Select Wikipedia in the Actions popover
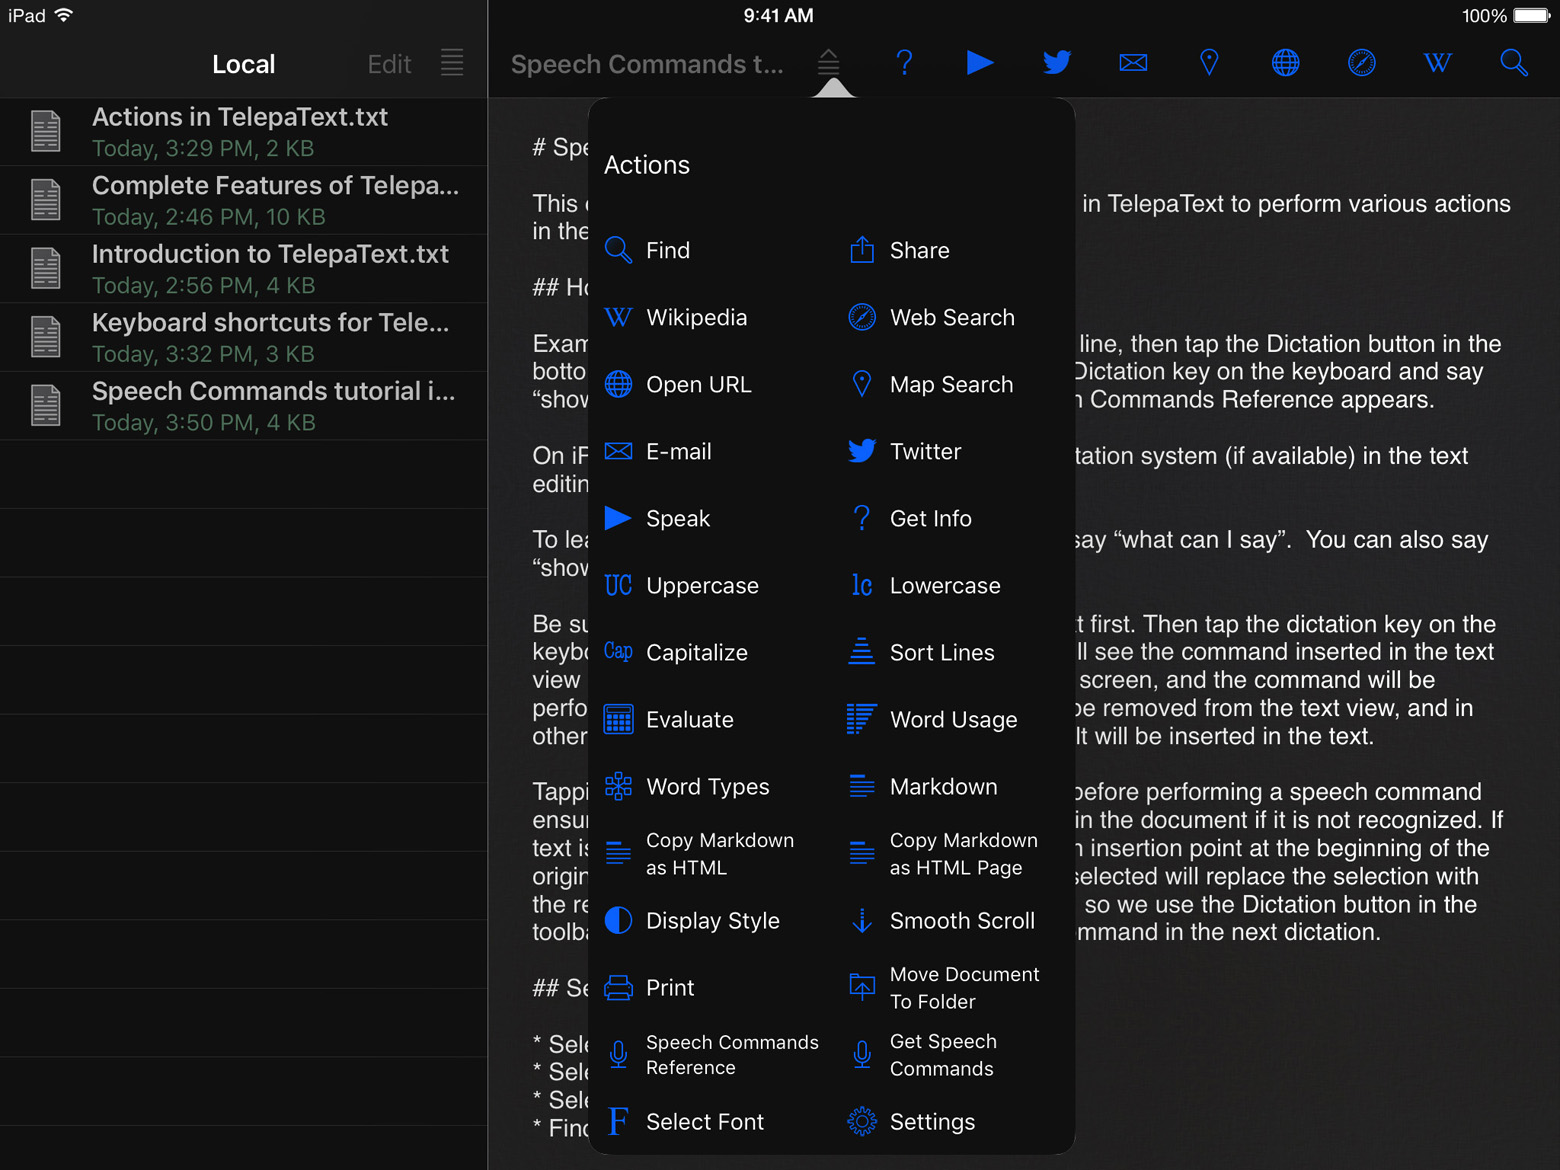Viewport: 1560px width, 1170px height. (676, 317)
